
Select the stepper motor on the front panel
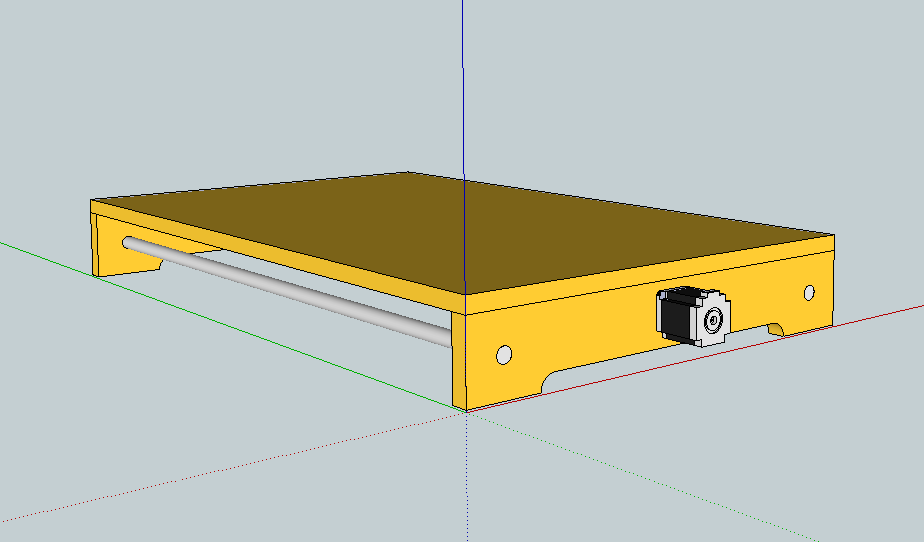tap(694, 316)
